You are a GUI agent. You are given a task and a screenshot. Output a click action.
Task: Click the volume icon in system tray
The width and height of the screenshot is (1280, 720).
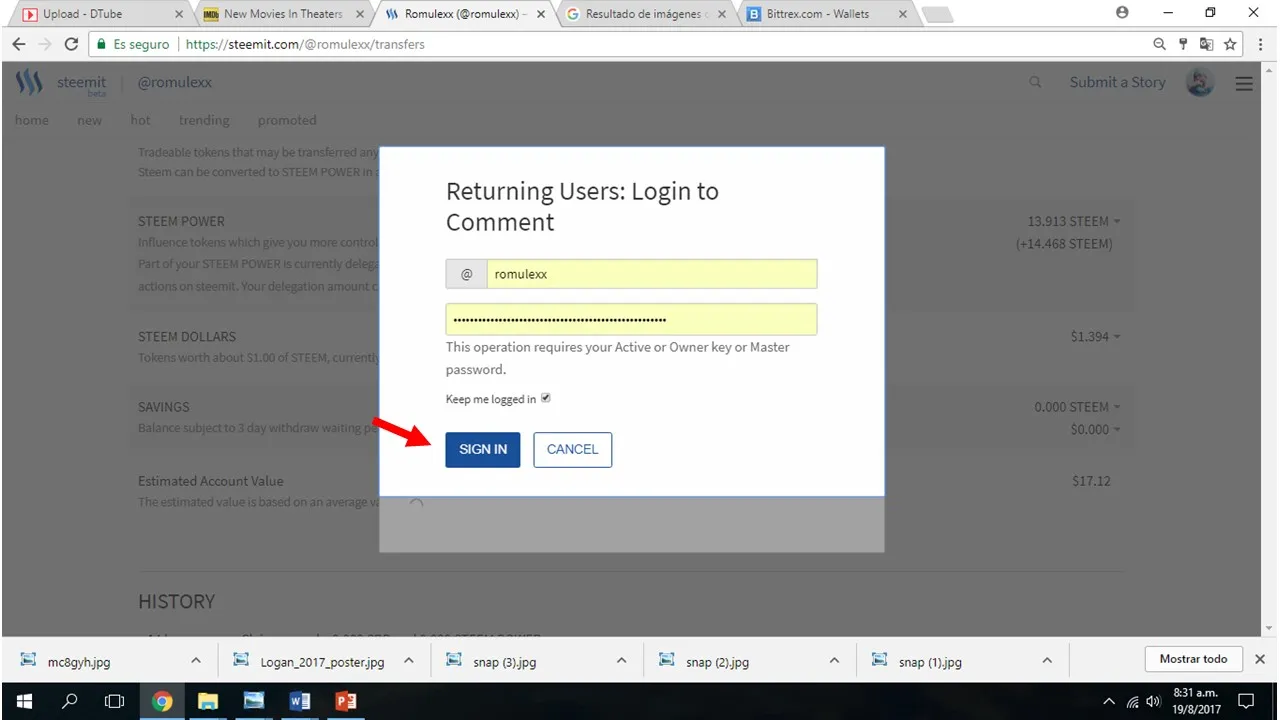1153,701
